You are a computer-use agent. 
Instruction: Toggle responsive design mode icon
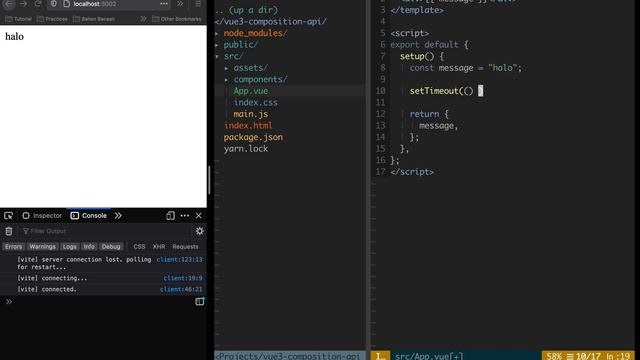[x=170, y=216]
